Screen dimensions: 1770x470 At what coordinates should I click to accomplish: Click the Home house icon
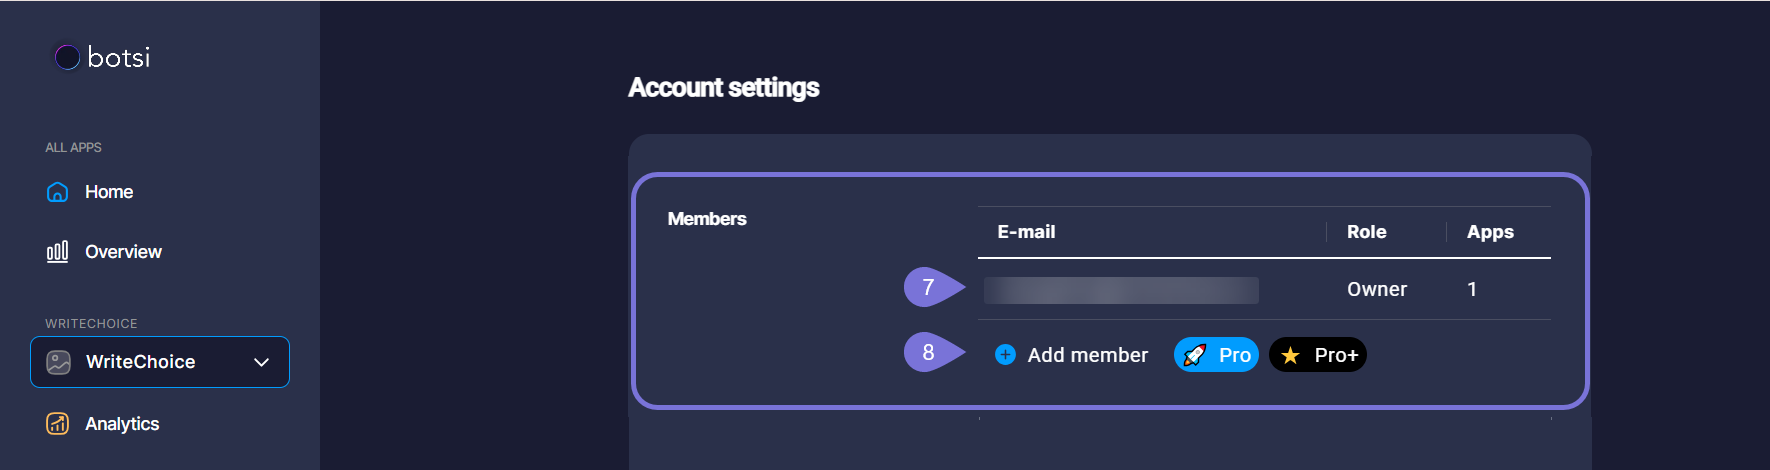click(58, 192)
